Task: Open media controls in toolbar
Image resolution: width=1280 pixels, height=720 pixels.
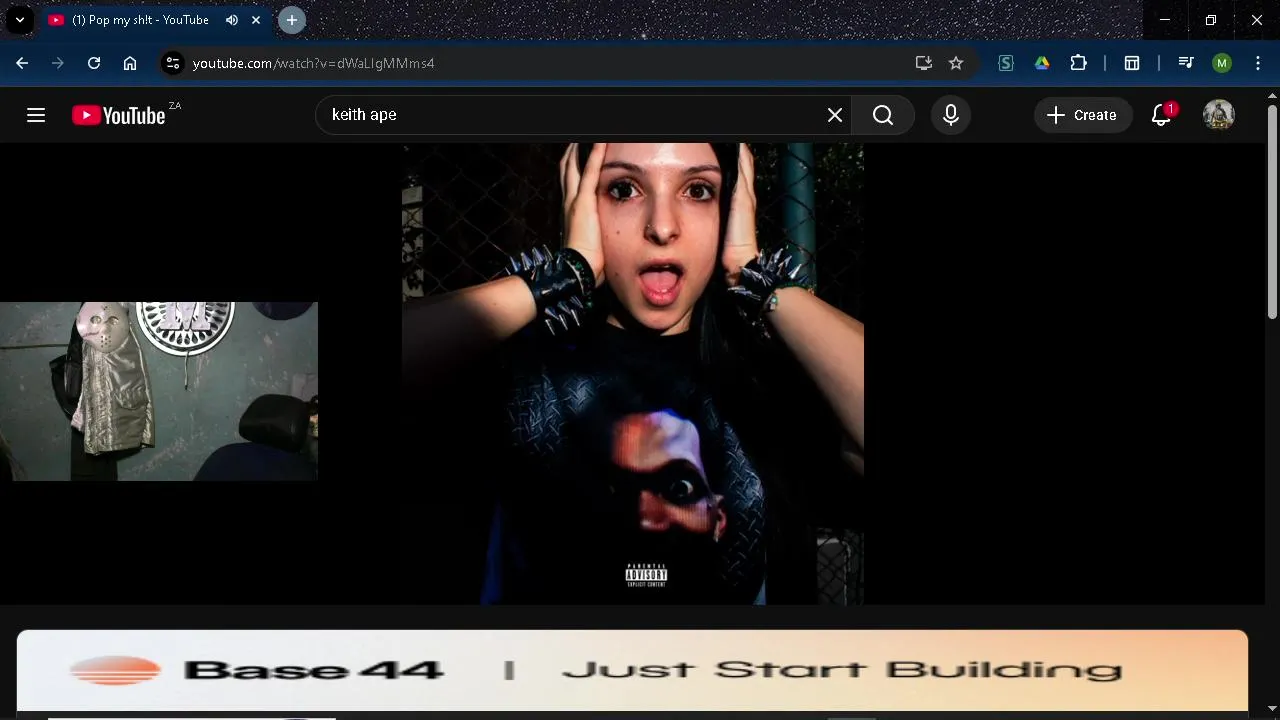Action: [x=1186, y=63]
